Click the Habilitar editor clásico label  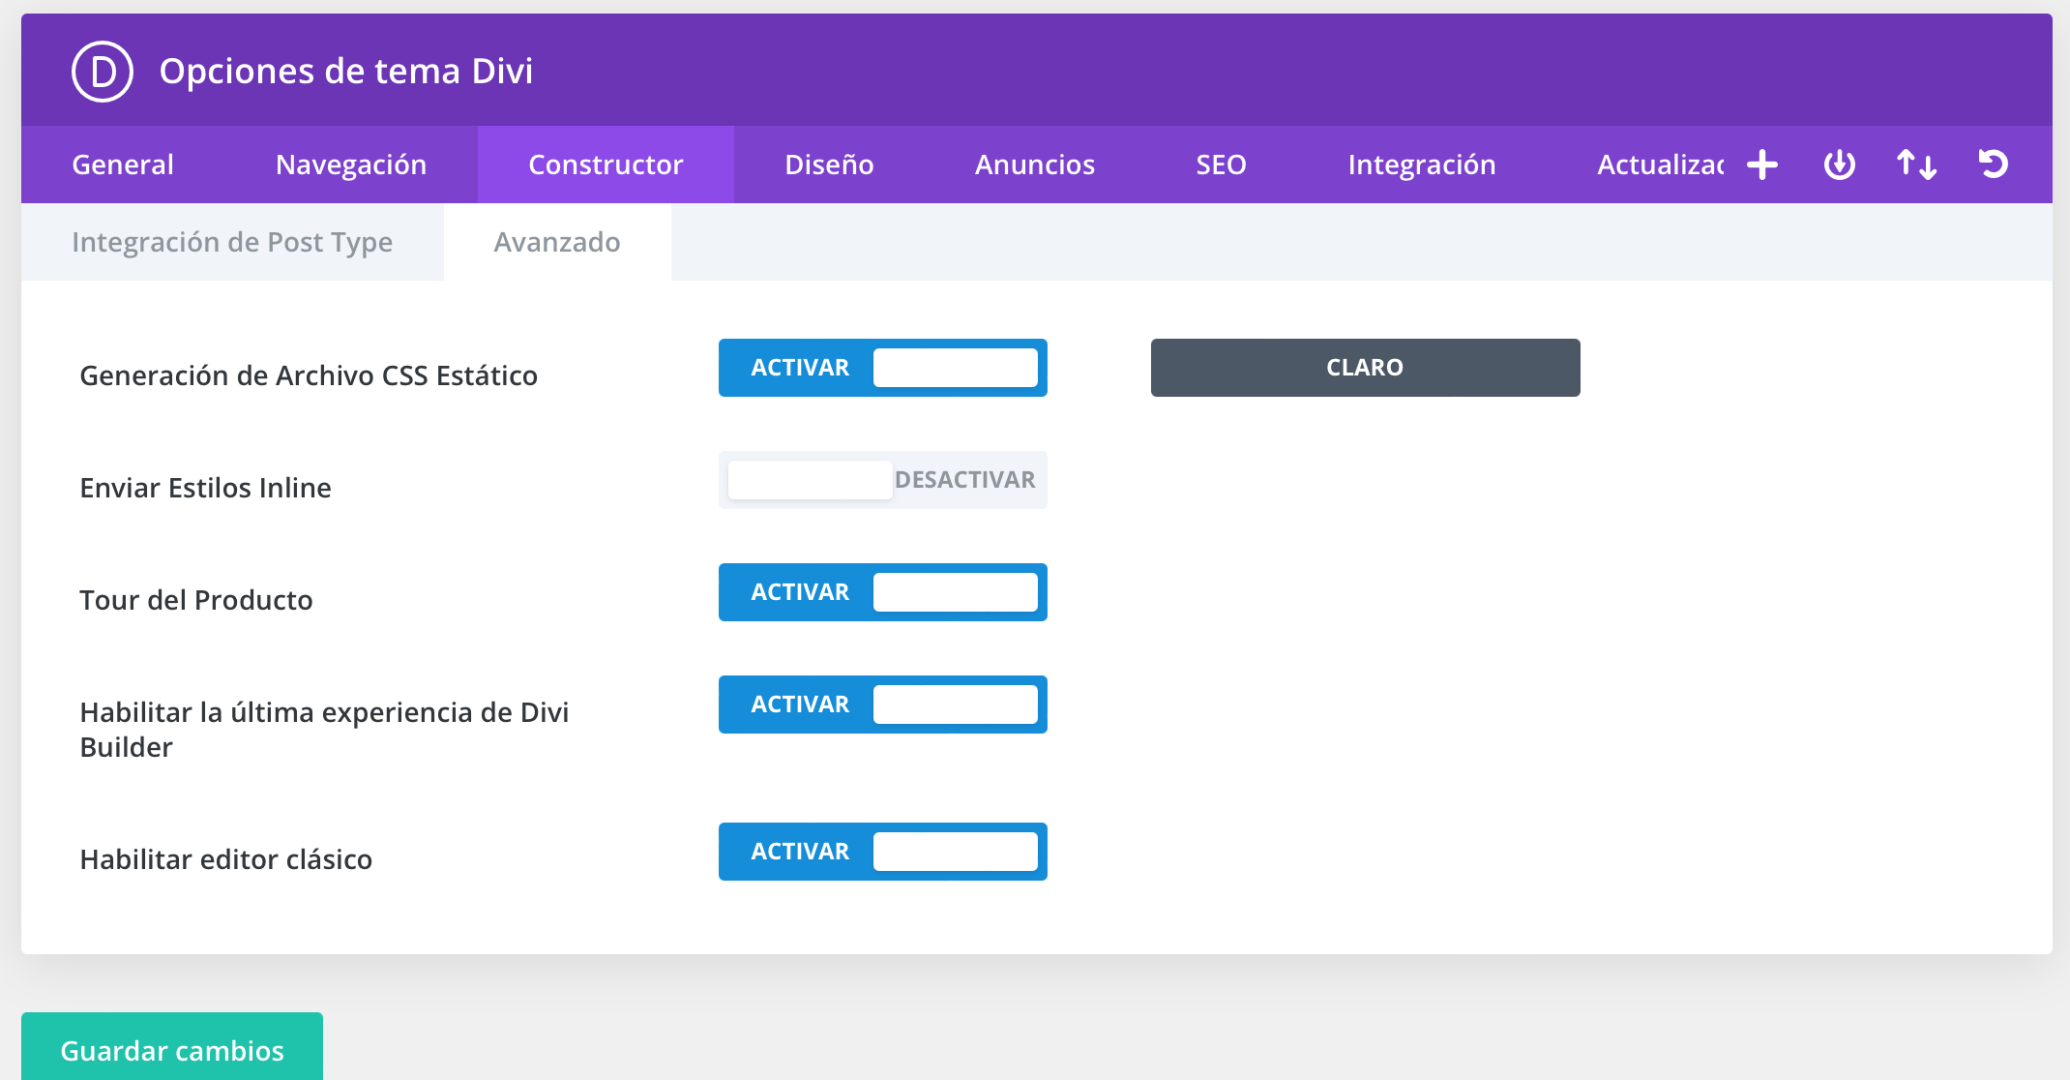[x=226, y=859]
